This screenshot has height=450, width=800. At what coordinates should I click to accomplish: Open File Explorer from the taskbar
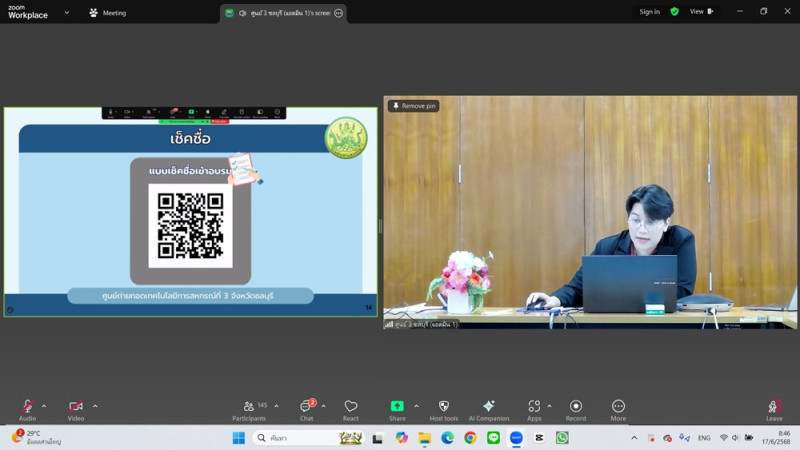(424, 438)
